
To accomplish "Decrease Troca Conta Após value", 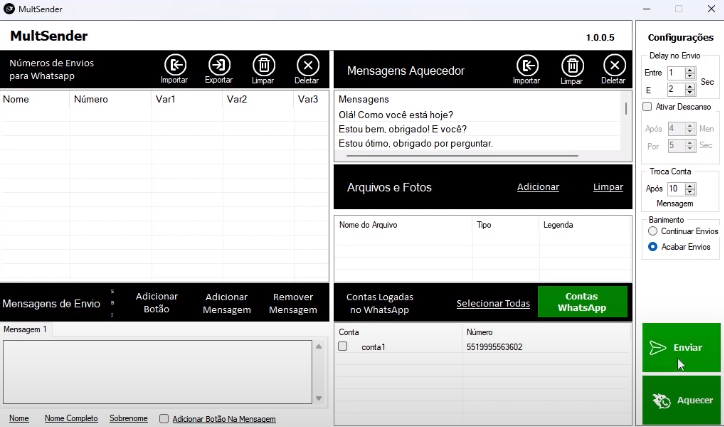I will click(690, 192).
